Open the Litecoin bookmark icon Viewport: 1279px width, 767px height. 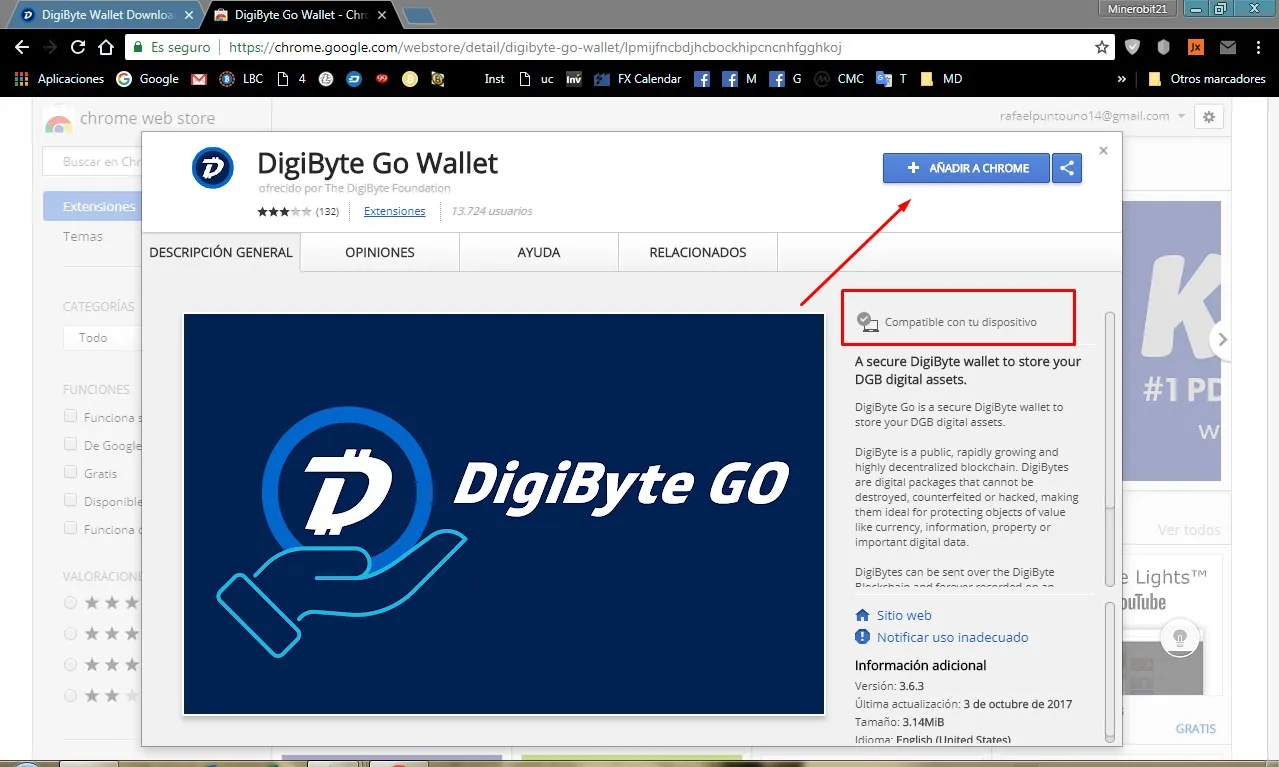point(326,79)
